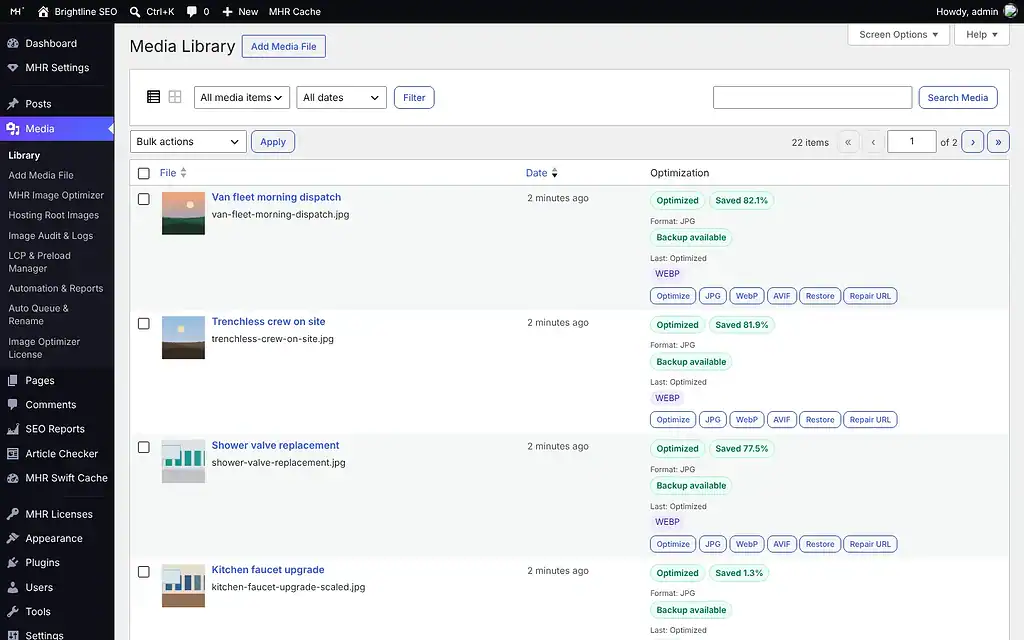The height and width of the screenshot is (640, 1024).
Task: Open Auto Queue & Rename submenu item
Action: coord(38,314)
